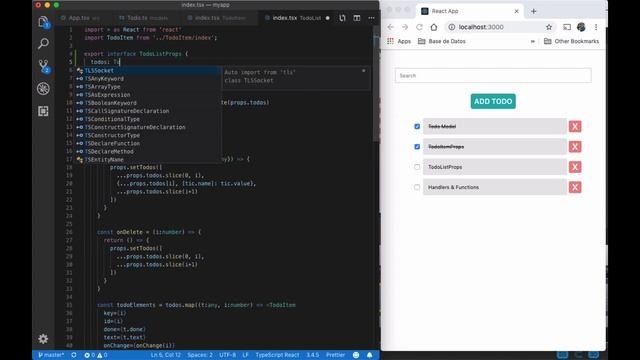Open the Source Control view

[43, 65]
